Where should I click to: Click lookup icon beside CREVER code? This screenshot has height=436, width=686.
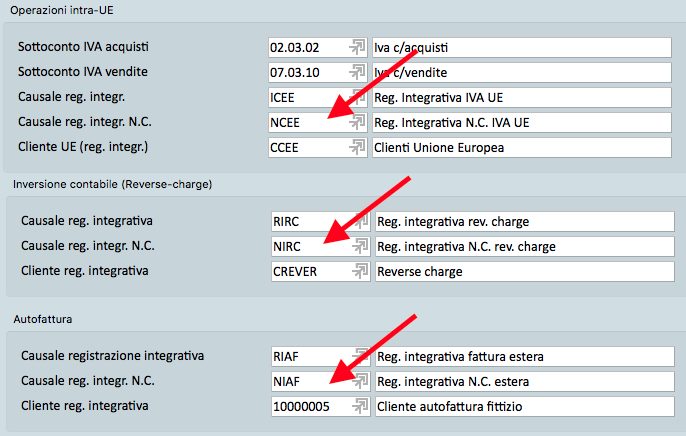[357, 271]
